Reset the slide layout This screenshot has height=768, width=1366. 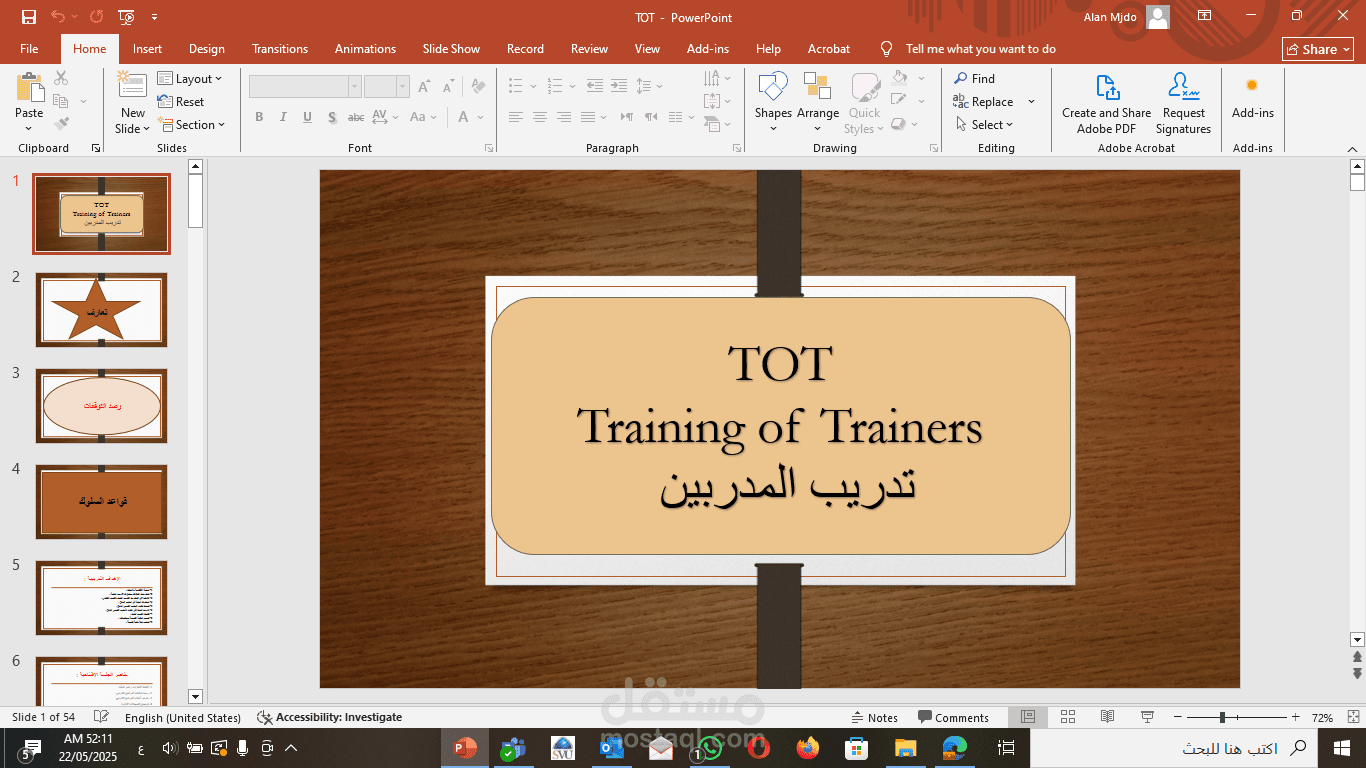[x=181, y=102]
